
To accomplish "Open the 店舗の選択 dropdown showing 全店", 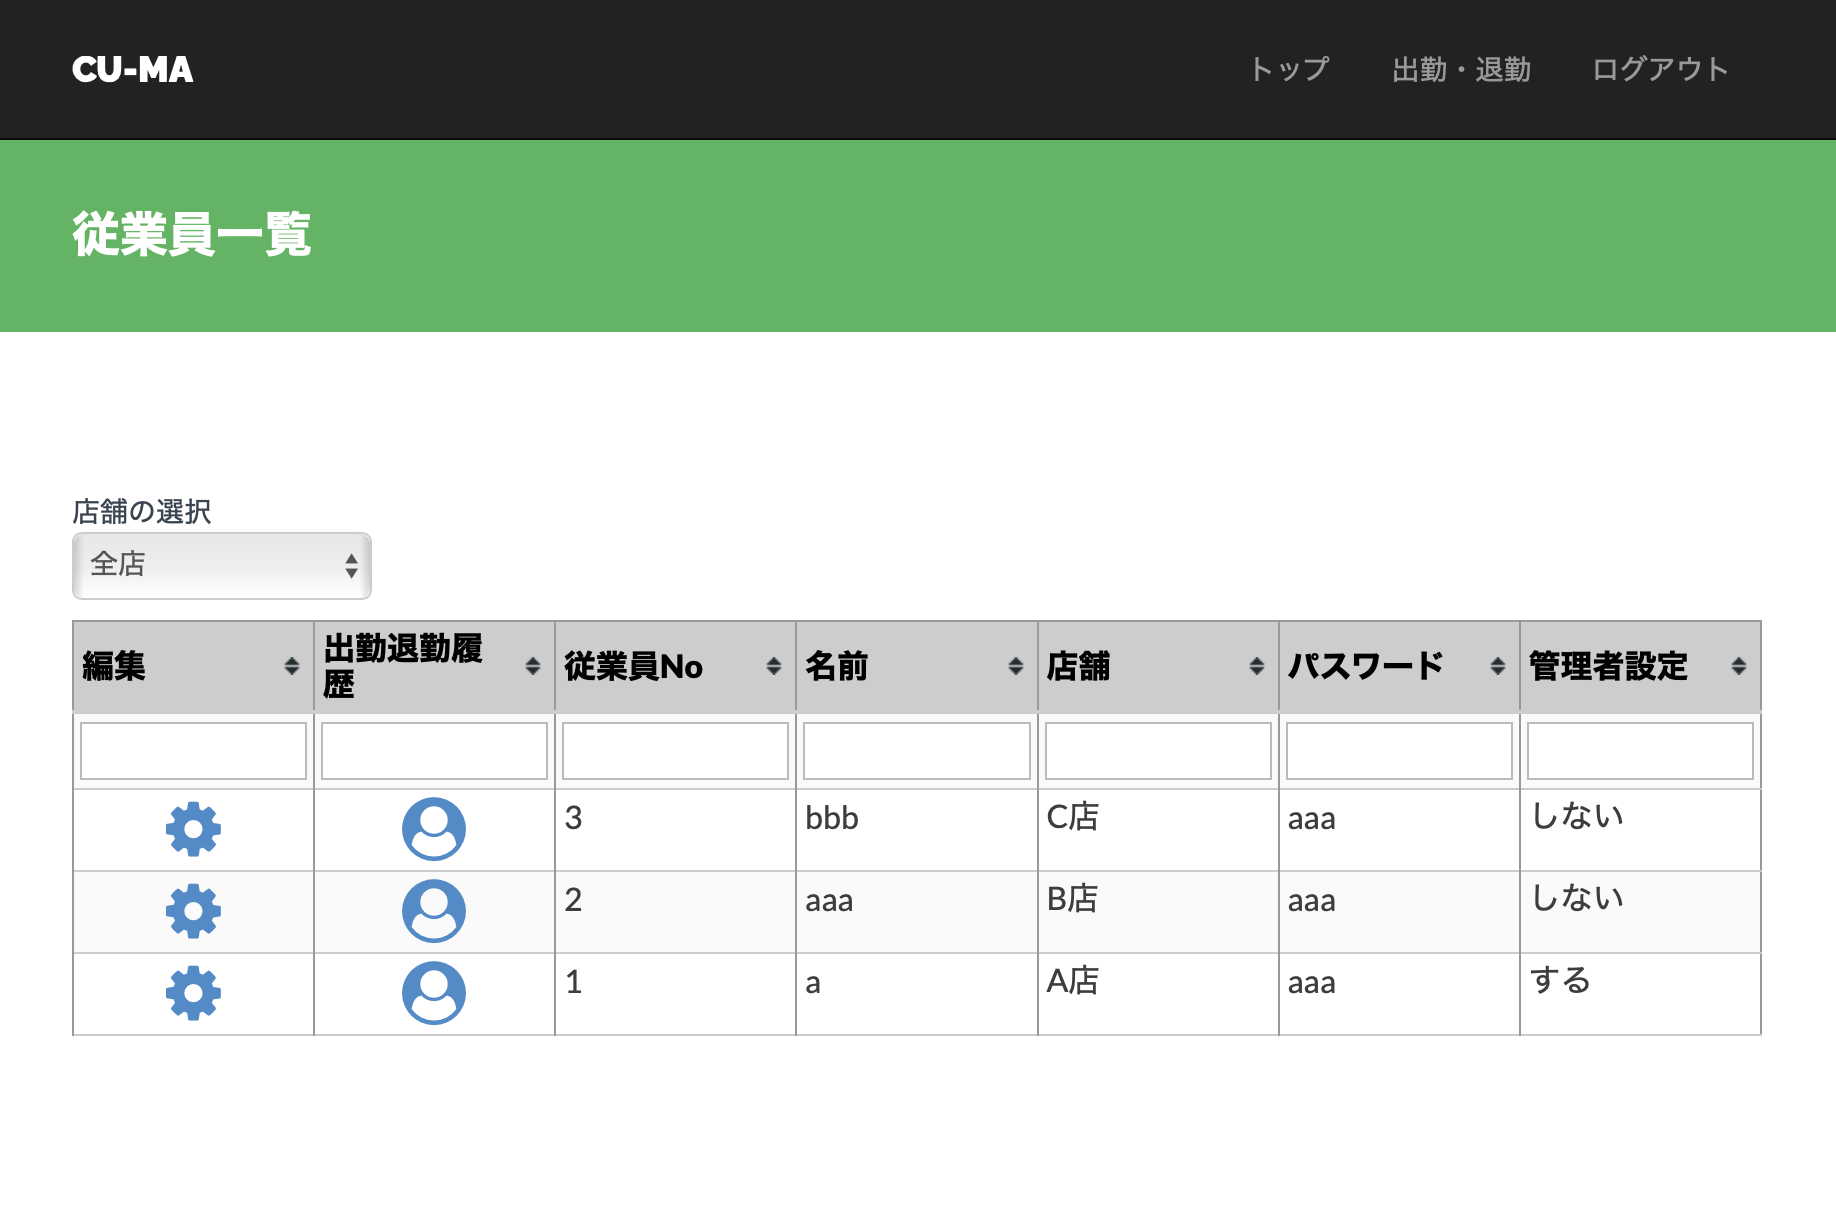I will 222,565.
